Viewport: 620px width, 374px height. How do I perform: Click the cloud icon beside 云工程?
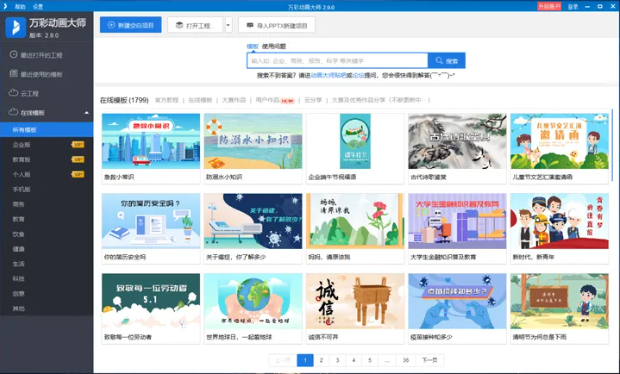tap(13, 93)
